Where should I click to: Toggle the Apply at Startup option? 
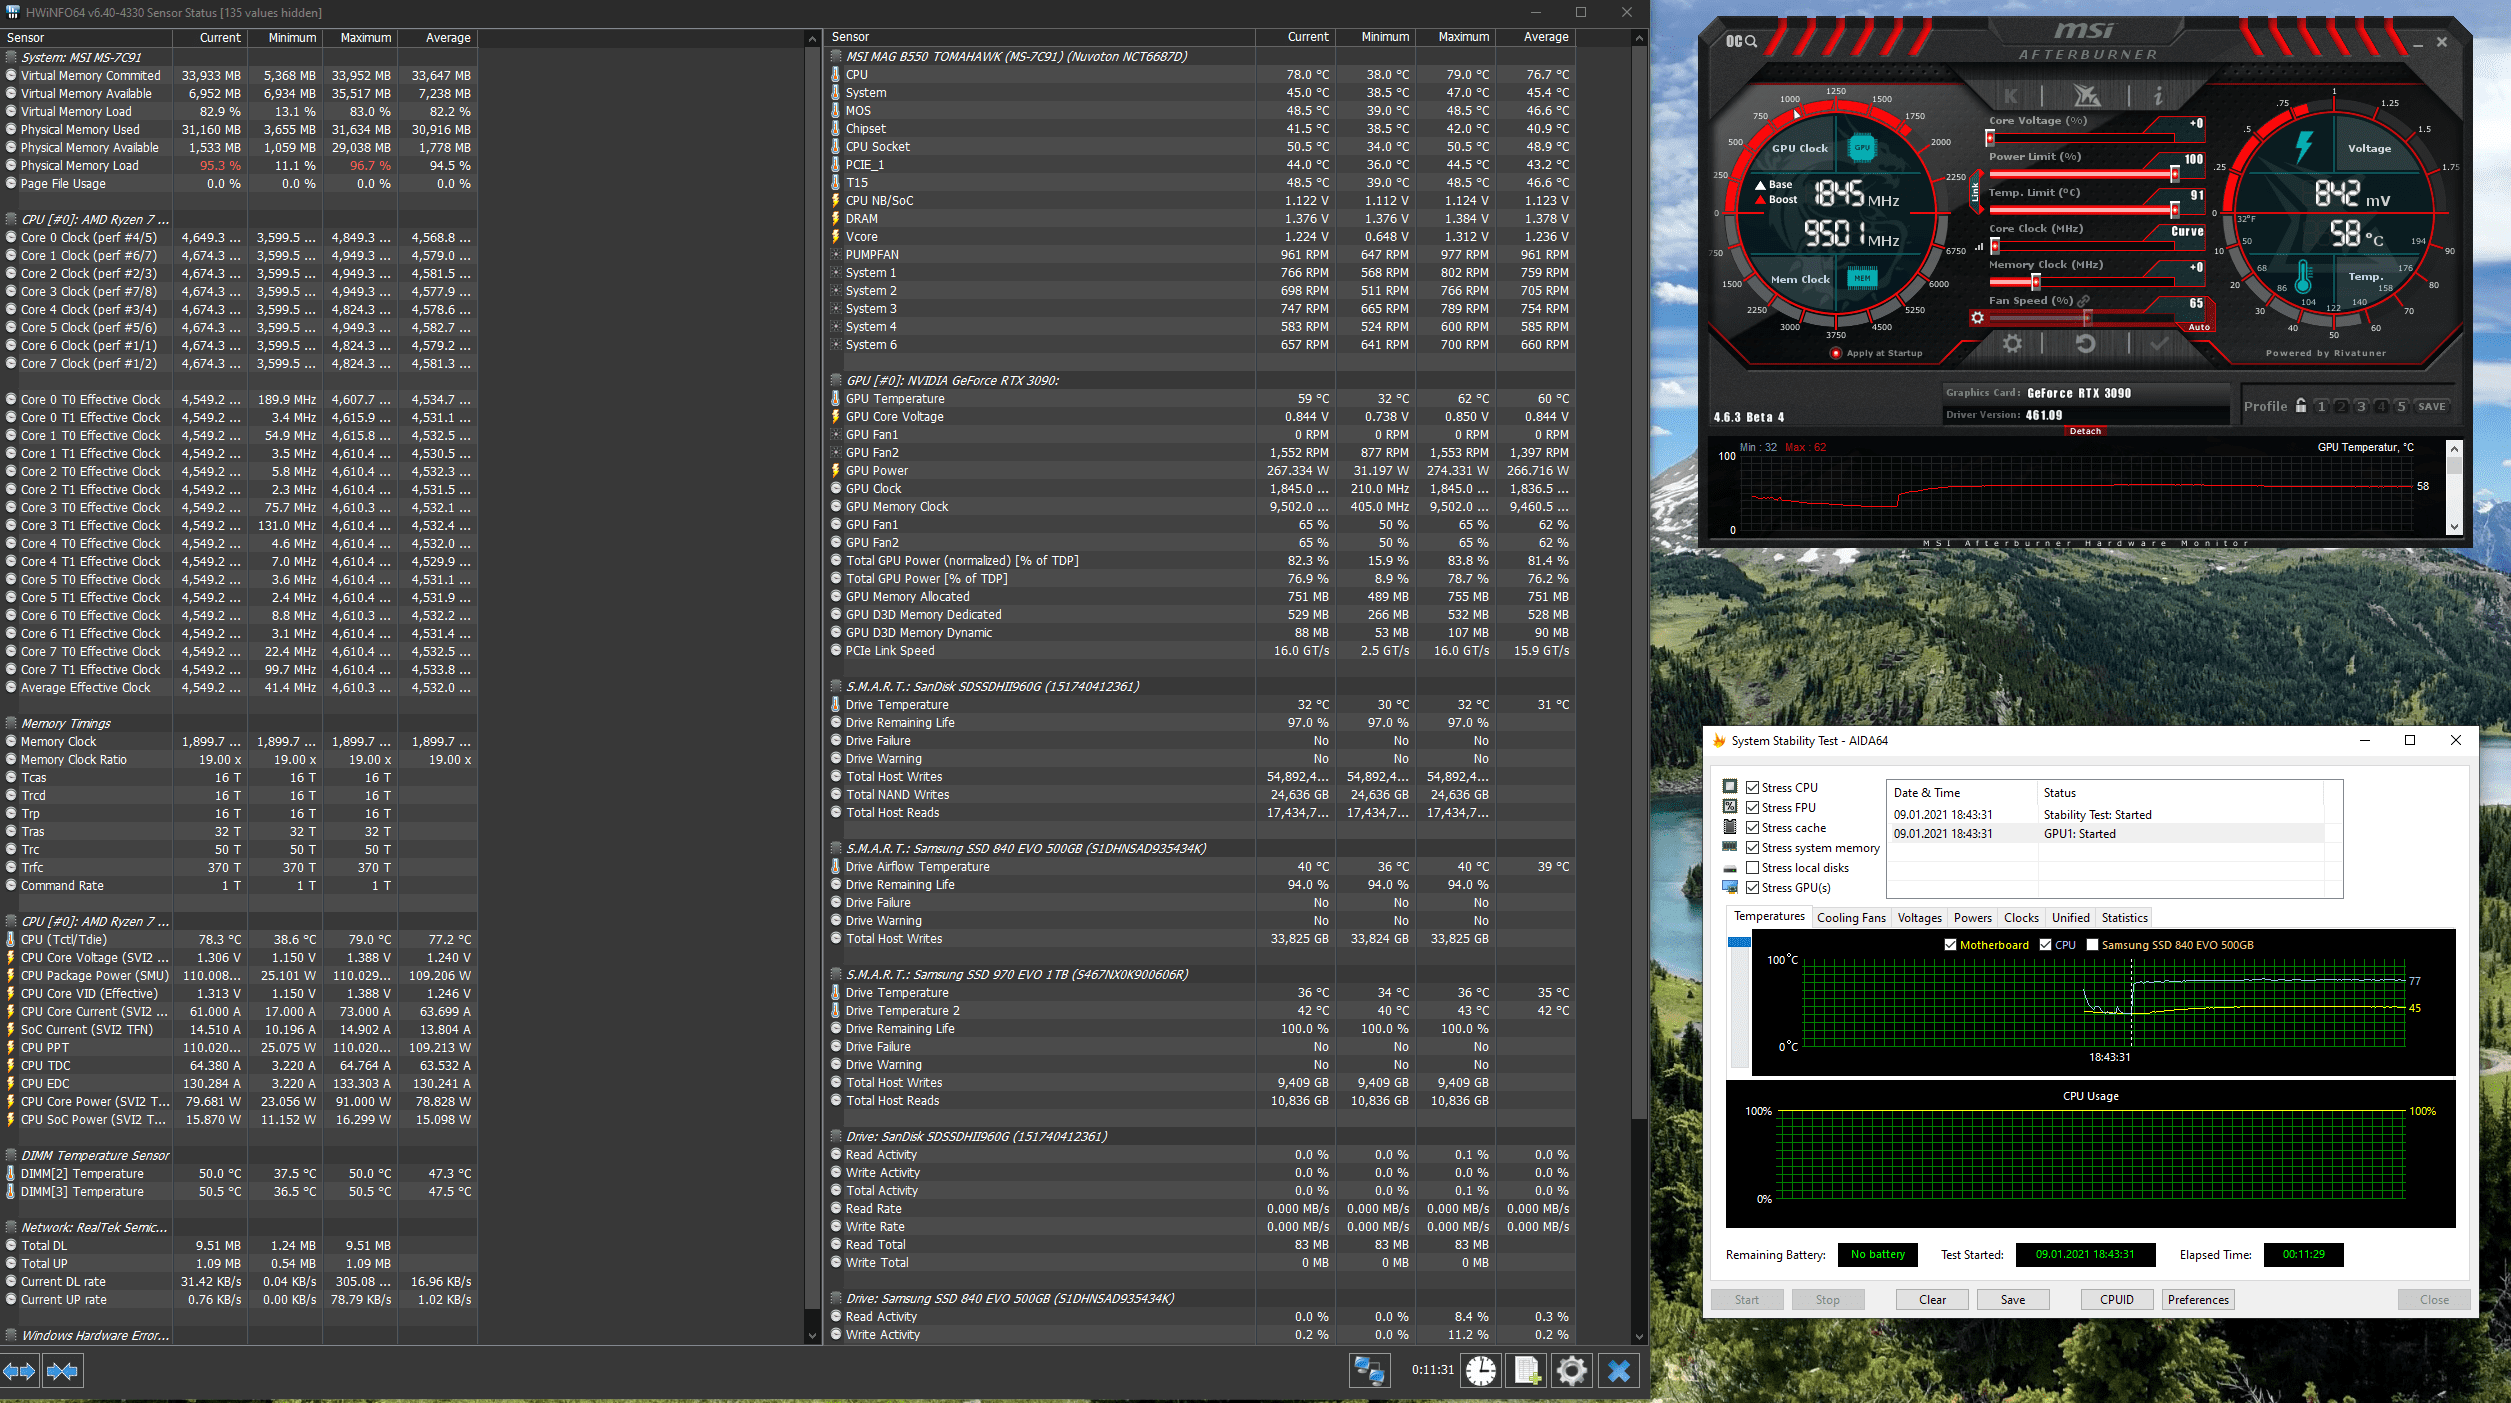point(1835,353)
